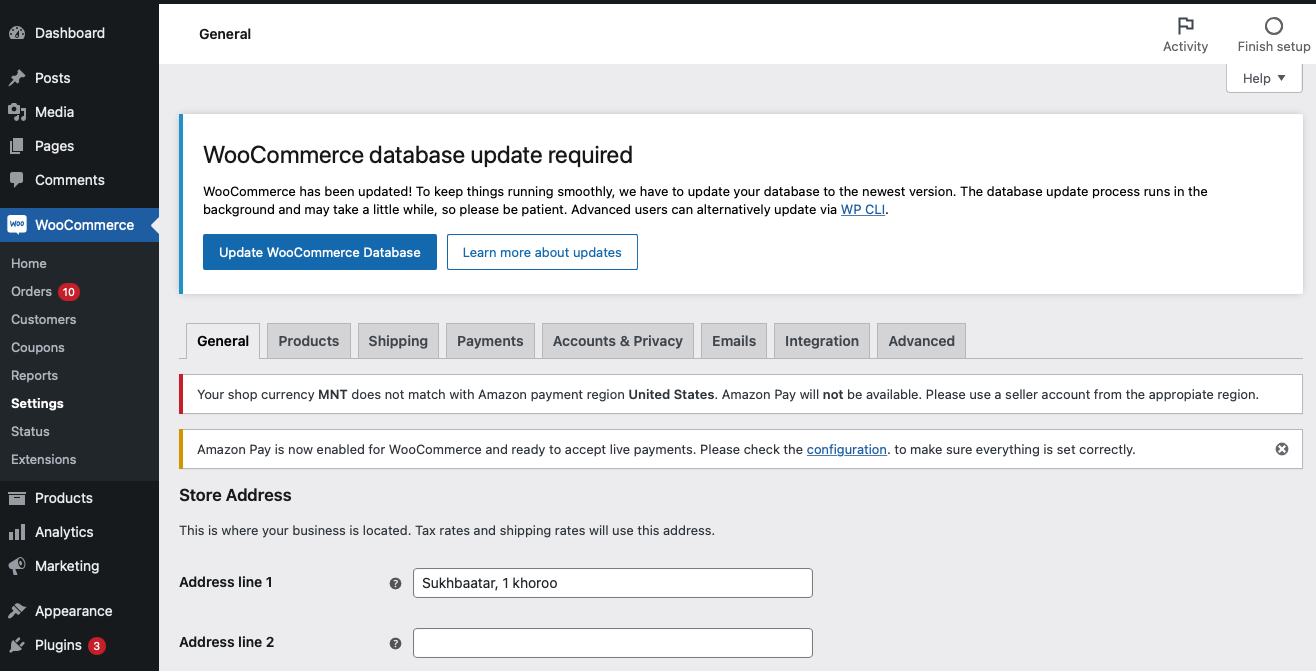Click the Pages stack icon

17,146
